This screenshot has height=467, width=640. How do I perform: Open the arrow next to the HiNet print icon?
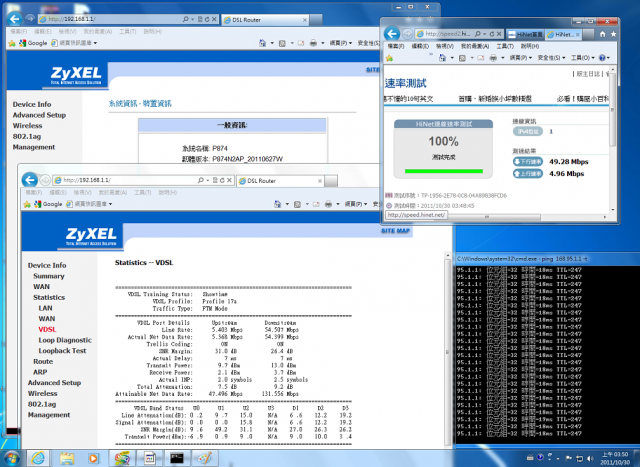(x=502, y=58)
